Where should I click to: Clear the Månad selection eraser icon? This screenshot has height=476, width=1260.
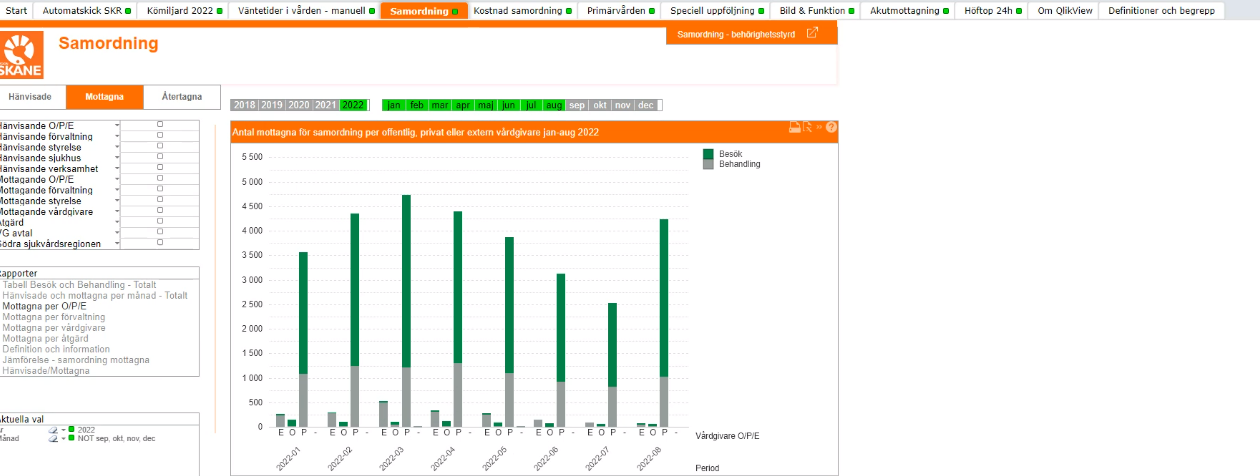tap(53, 438)
